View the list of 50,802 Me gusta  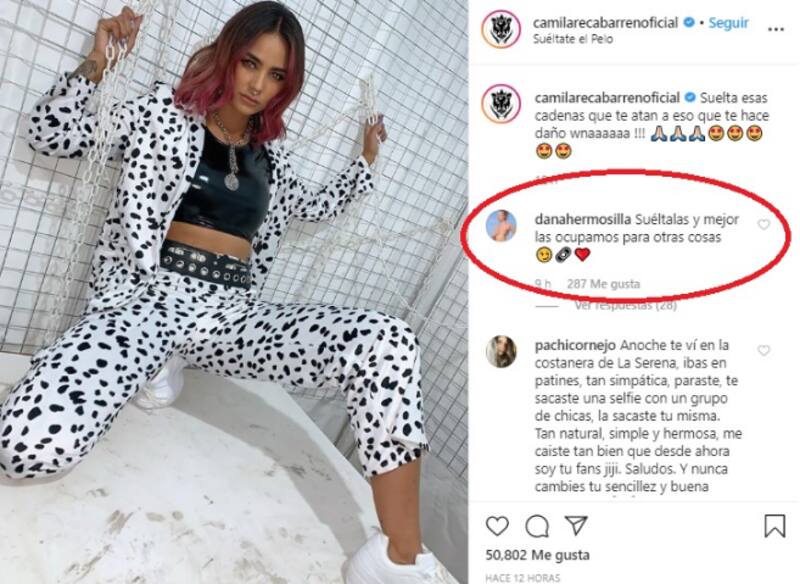[537, 555]
